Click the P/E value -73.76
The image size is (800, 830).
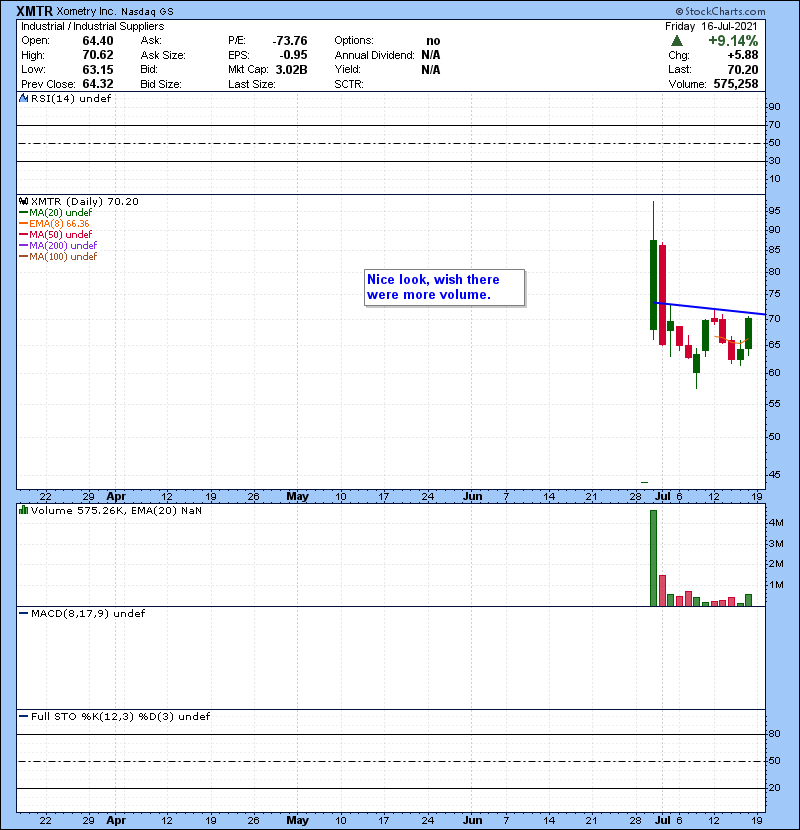coord(290,41)
